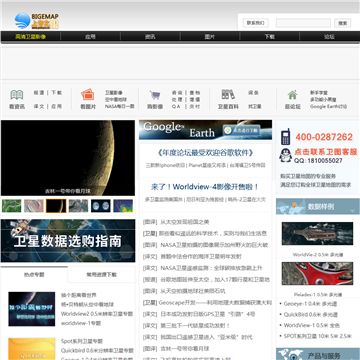
Task: Open the 看图片 orange photos icon
Action: point(88,94)
